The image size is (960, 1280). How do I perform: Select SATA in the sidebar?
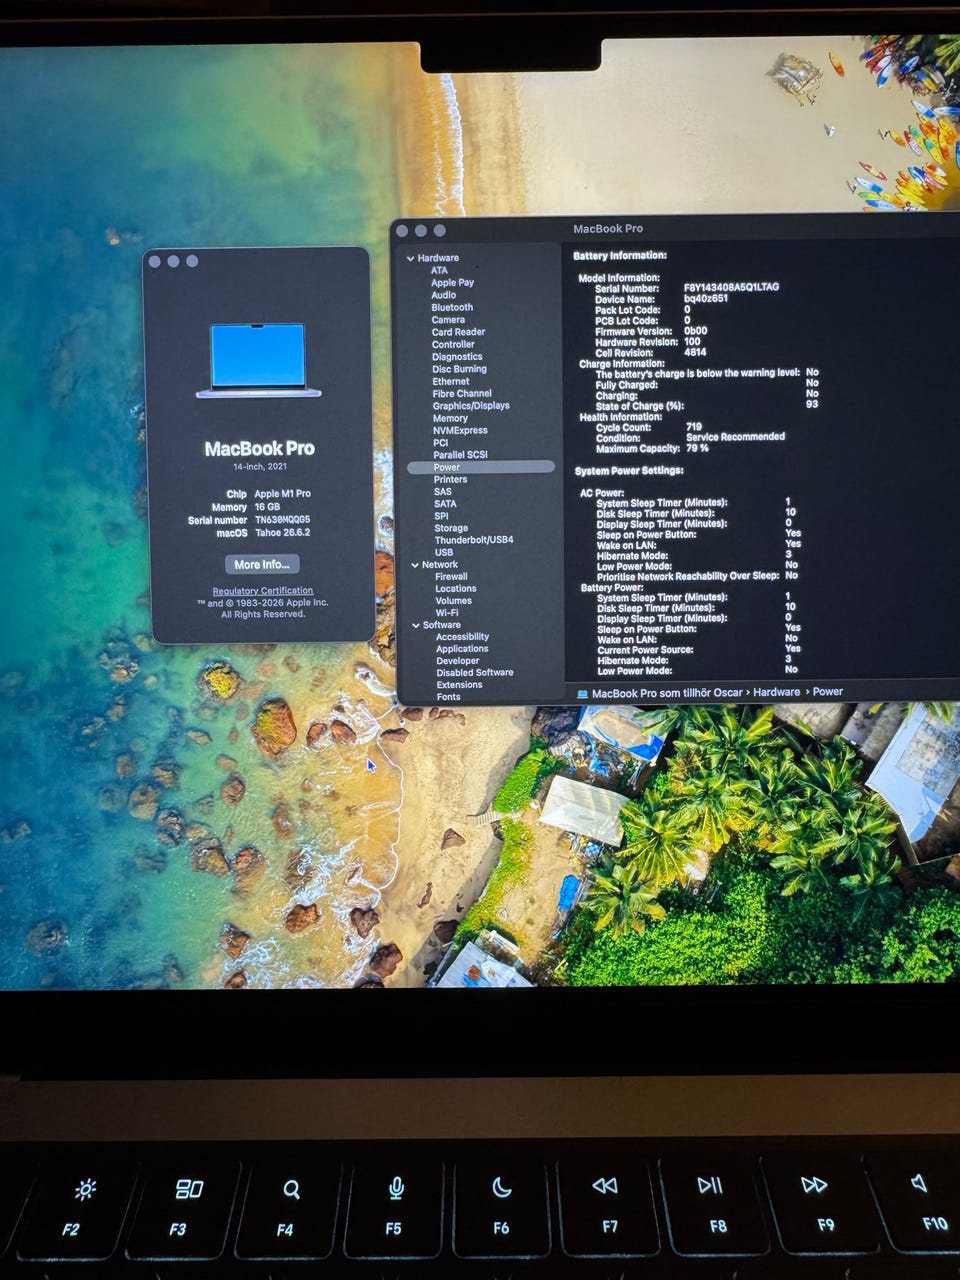tap(445, 504)
